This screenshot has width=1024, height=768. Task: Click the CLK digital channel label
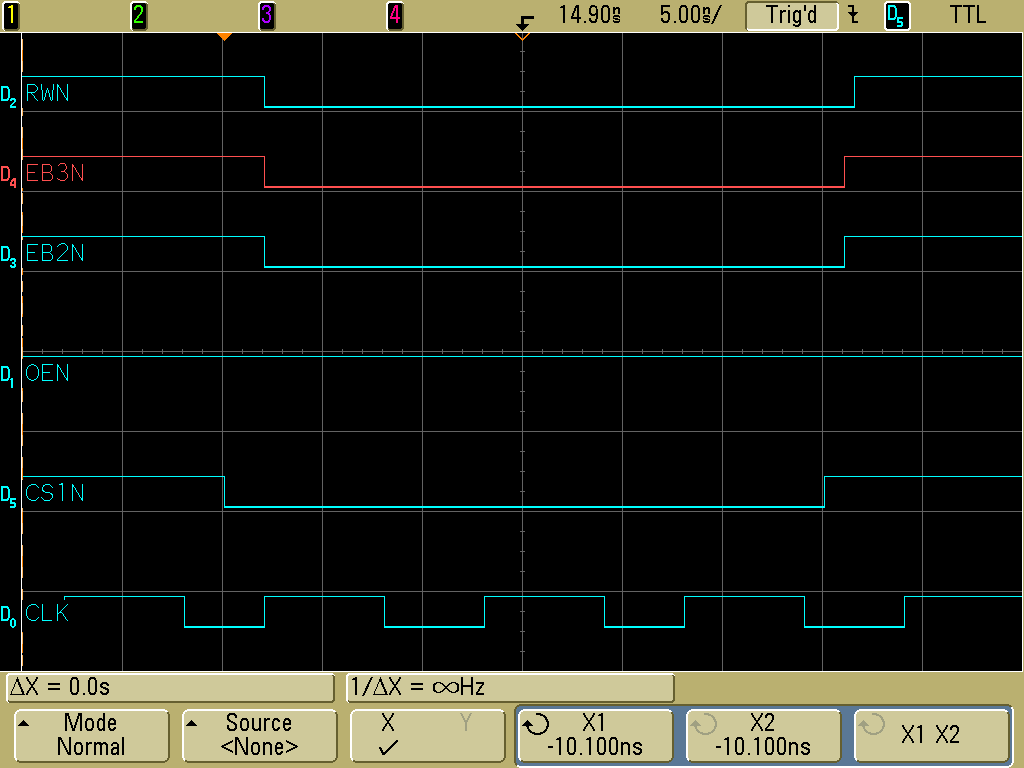click(48, 613)
